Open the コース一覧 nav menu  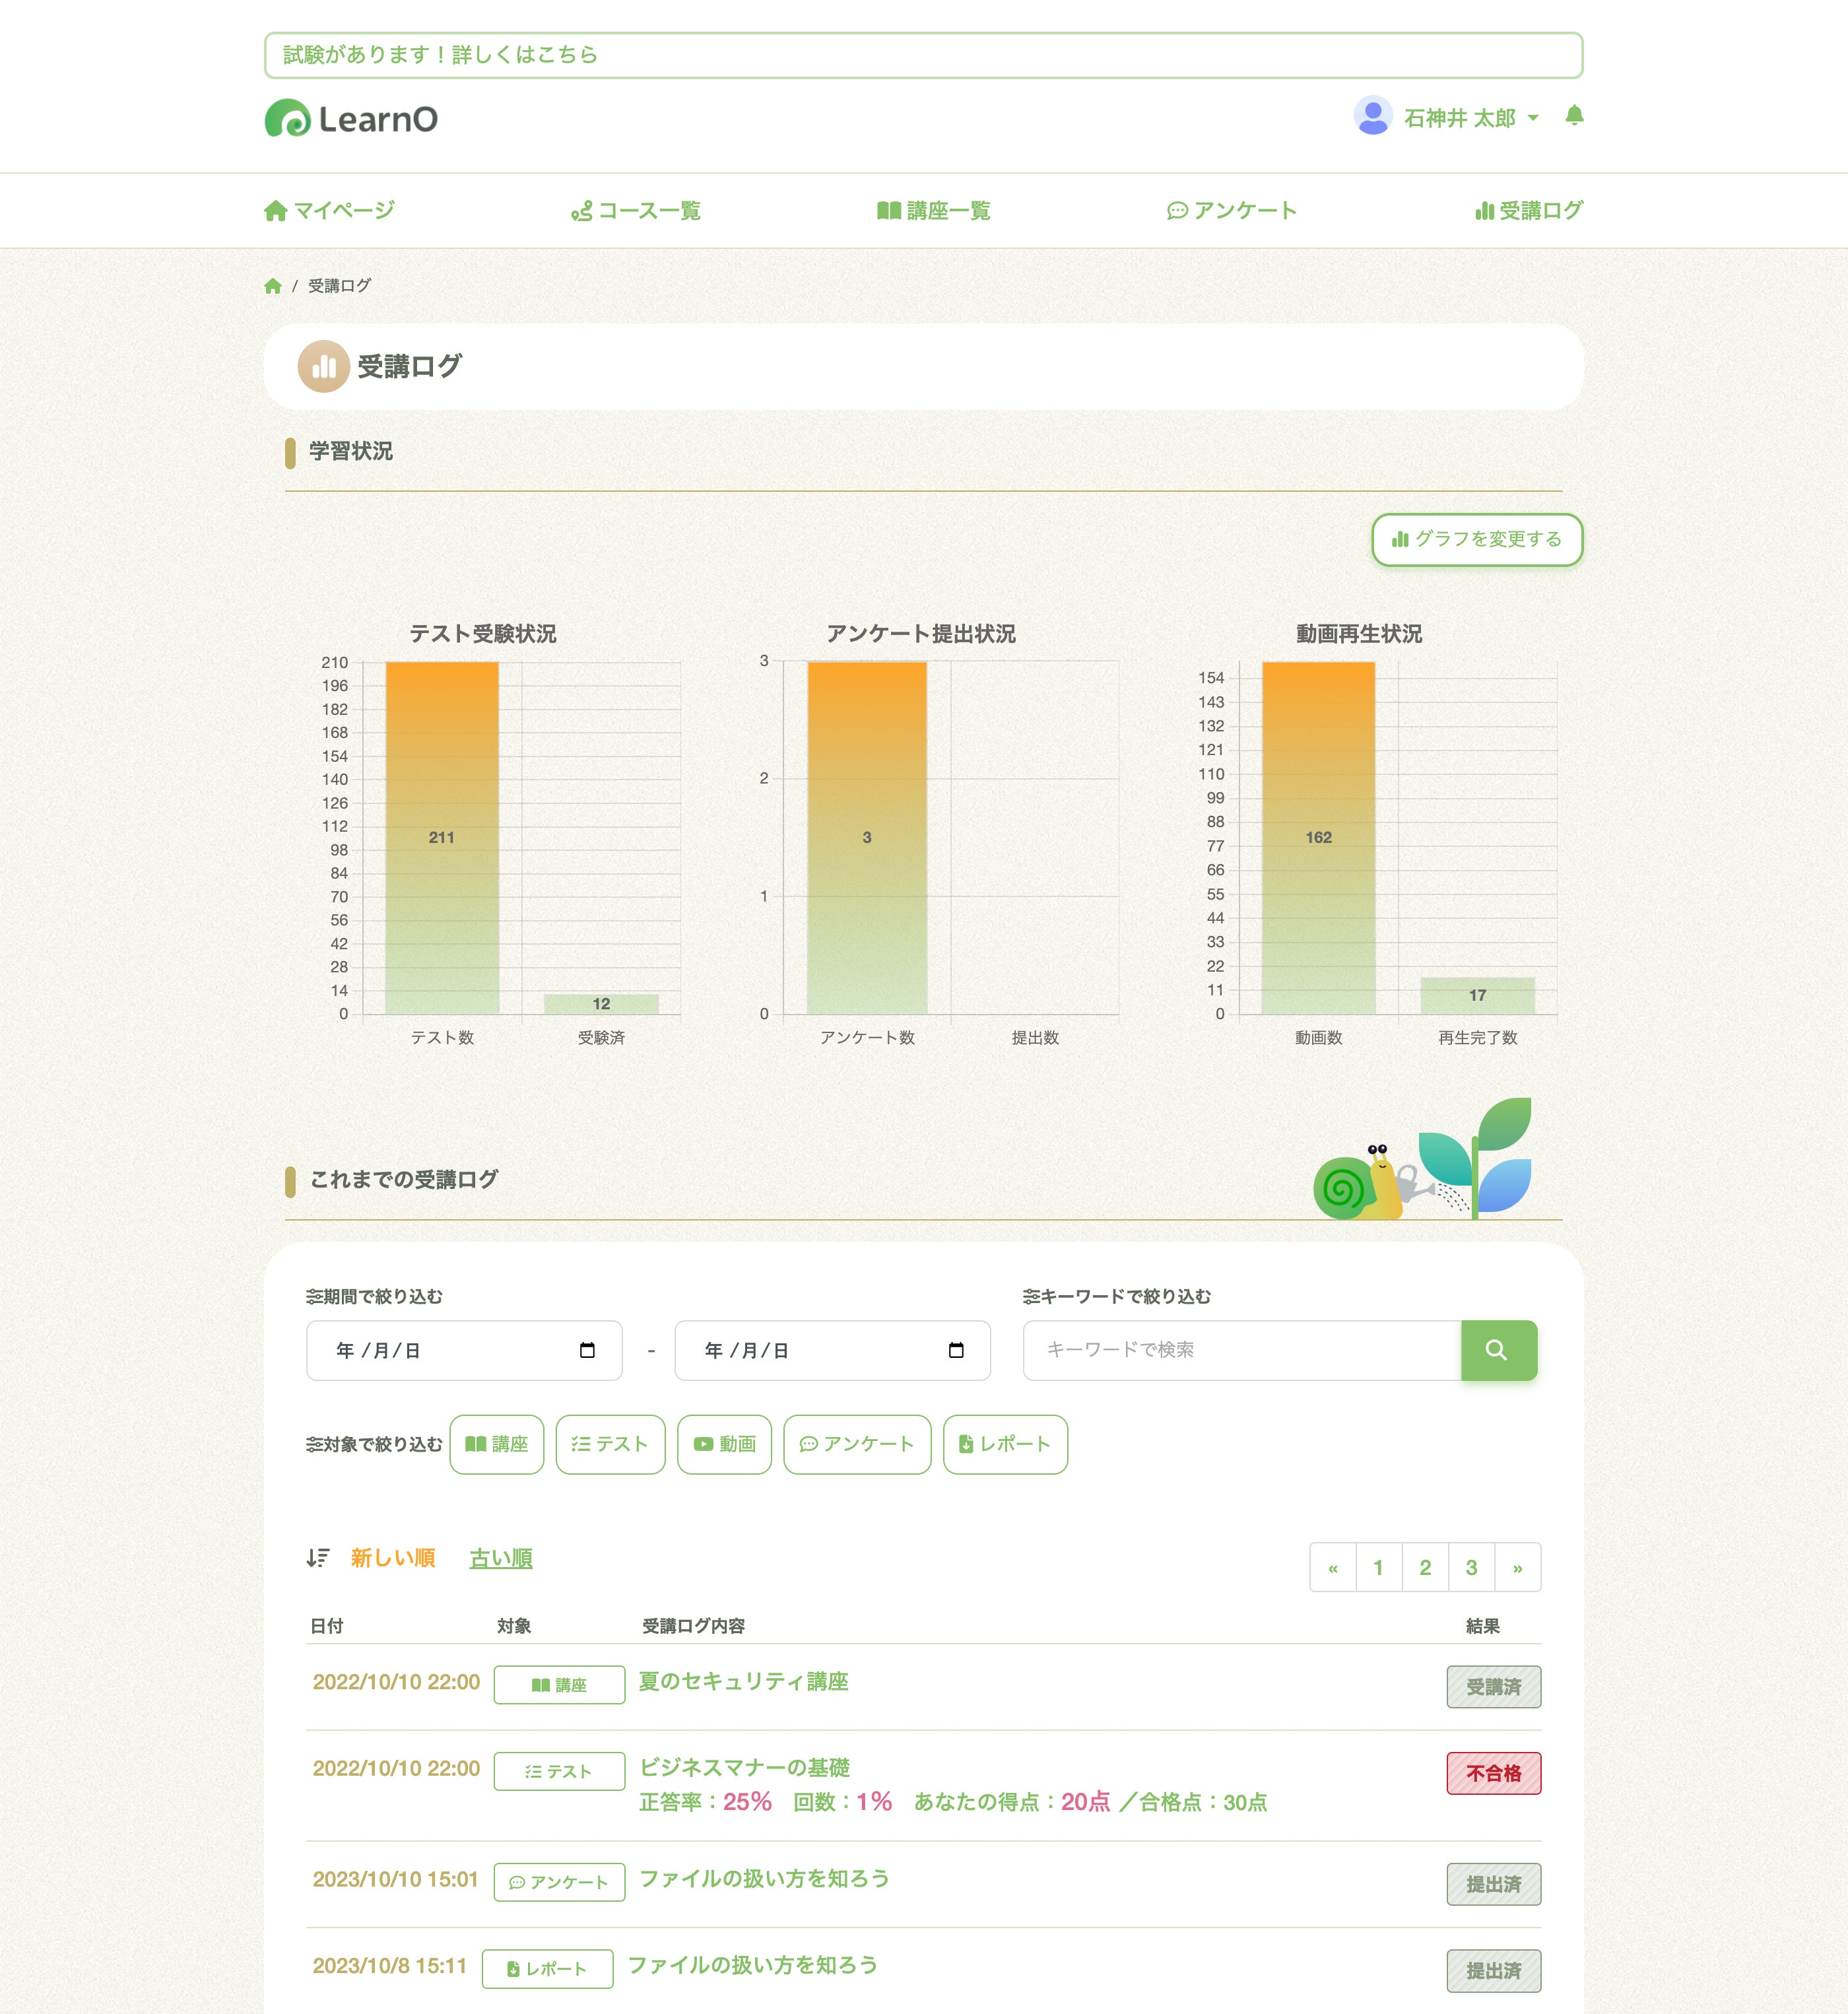[x=636, y=211]
